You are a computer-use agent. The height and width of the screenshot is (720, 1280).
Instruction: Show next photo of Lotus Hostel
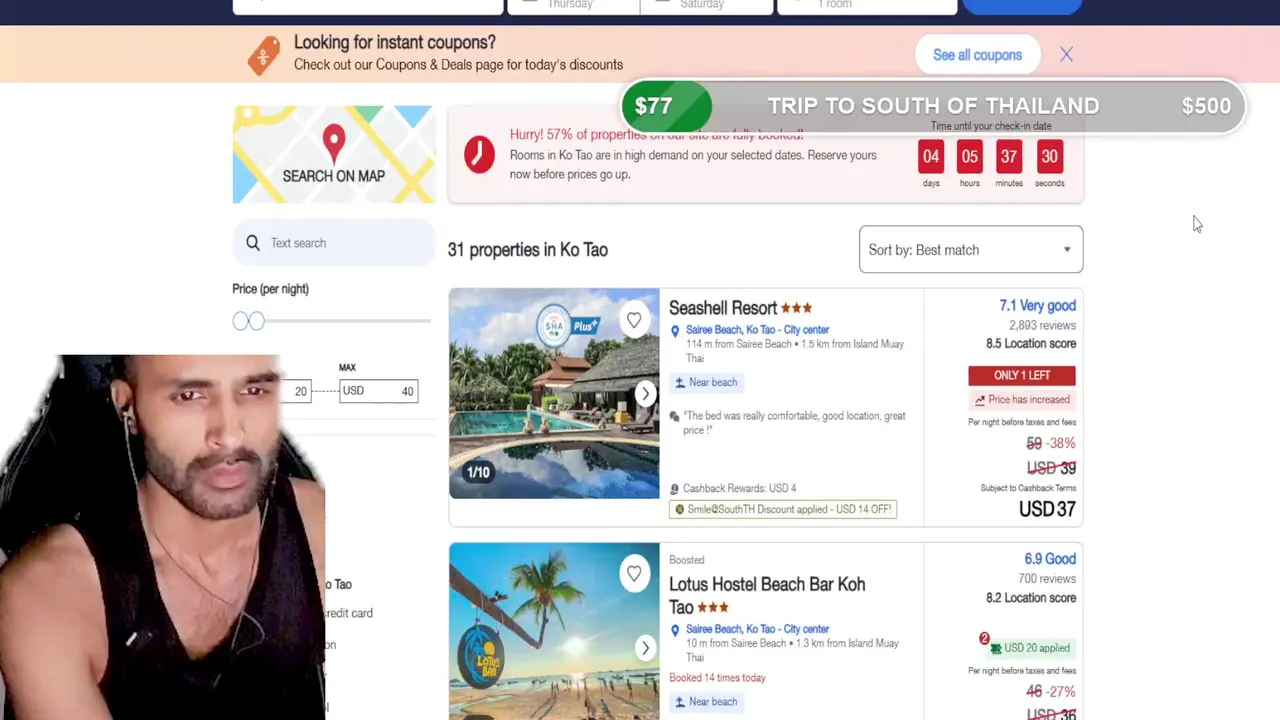click(x=645, y=648)
